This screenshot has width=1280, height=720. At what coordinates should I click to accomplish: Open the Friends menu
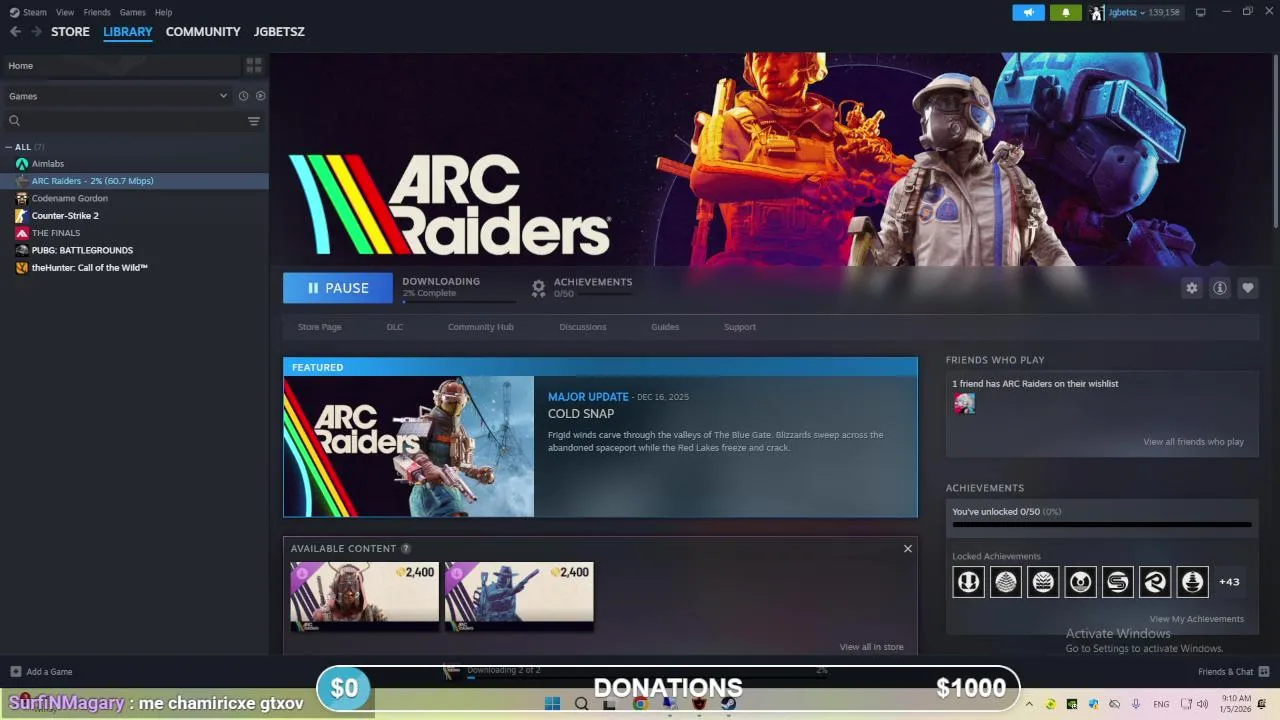97,12
